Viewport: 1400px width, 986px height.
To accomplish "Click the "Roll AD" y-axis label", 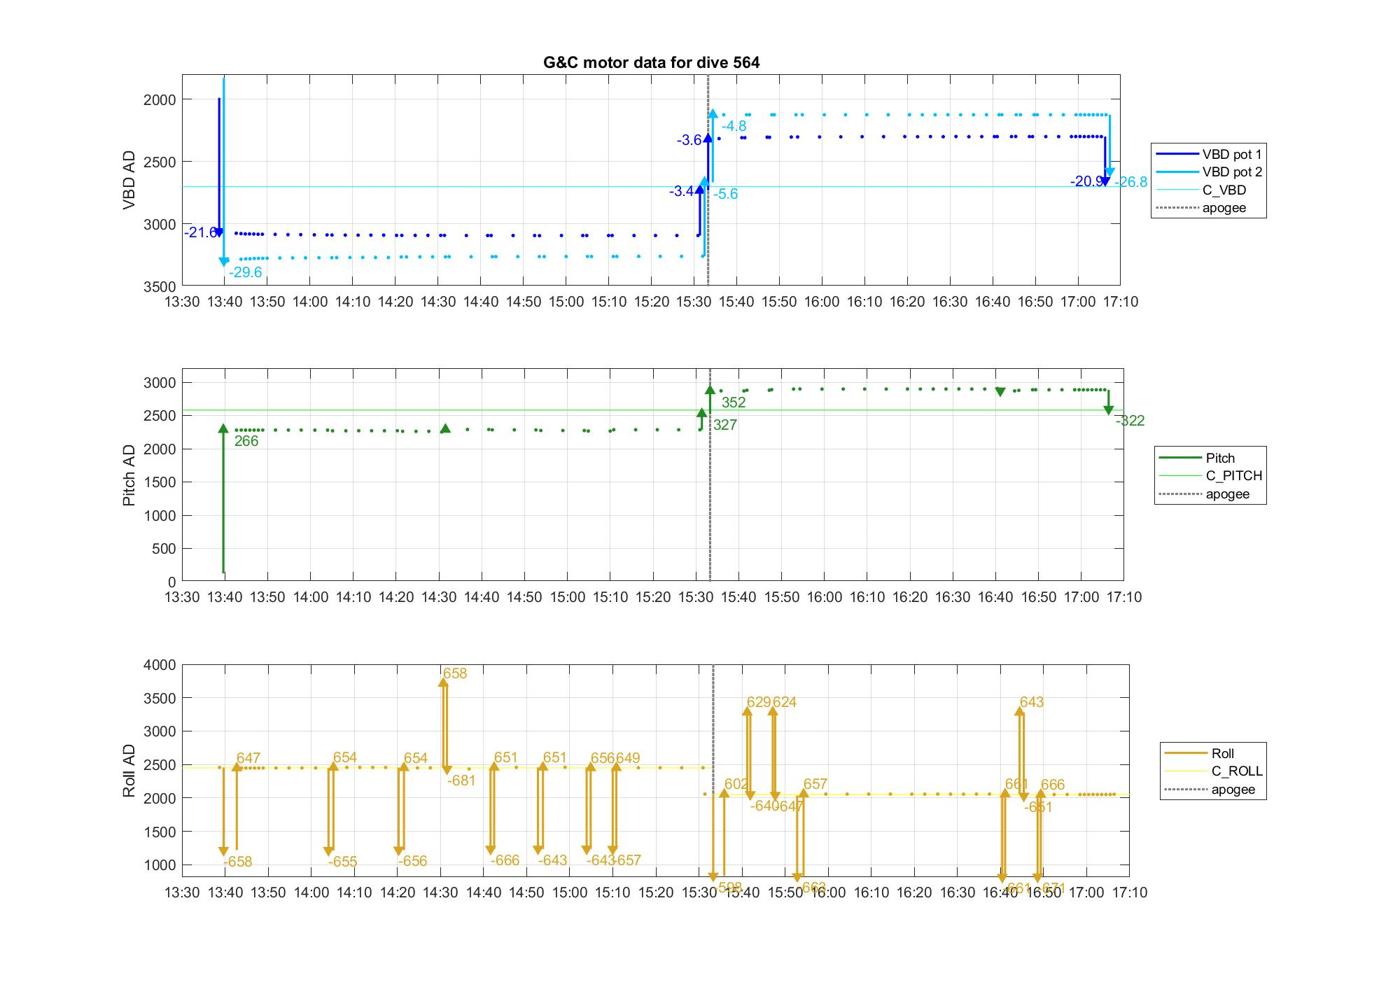I will click(x=129, y=770).
